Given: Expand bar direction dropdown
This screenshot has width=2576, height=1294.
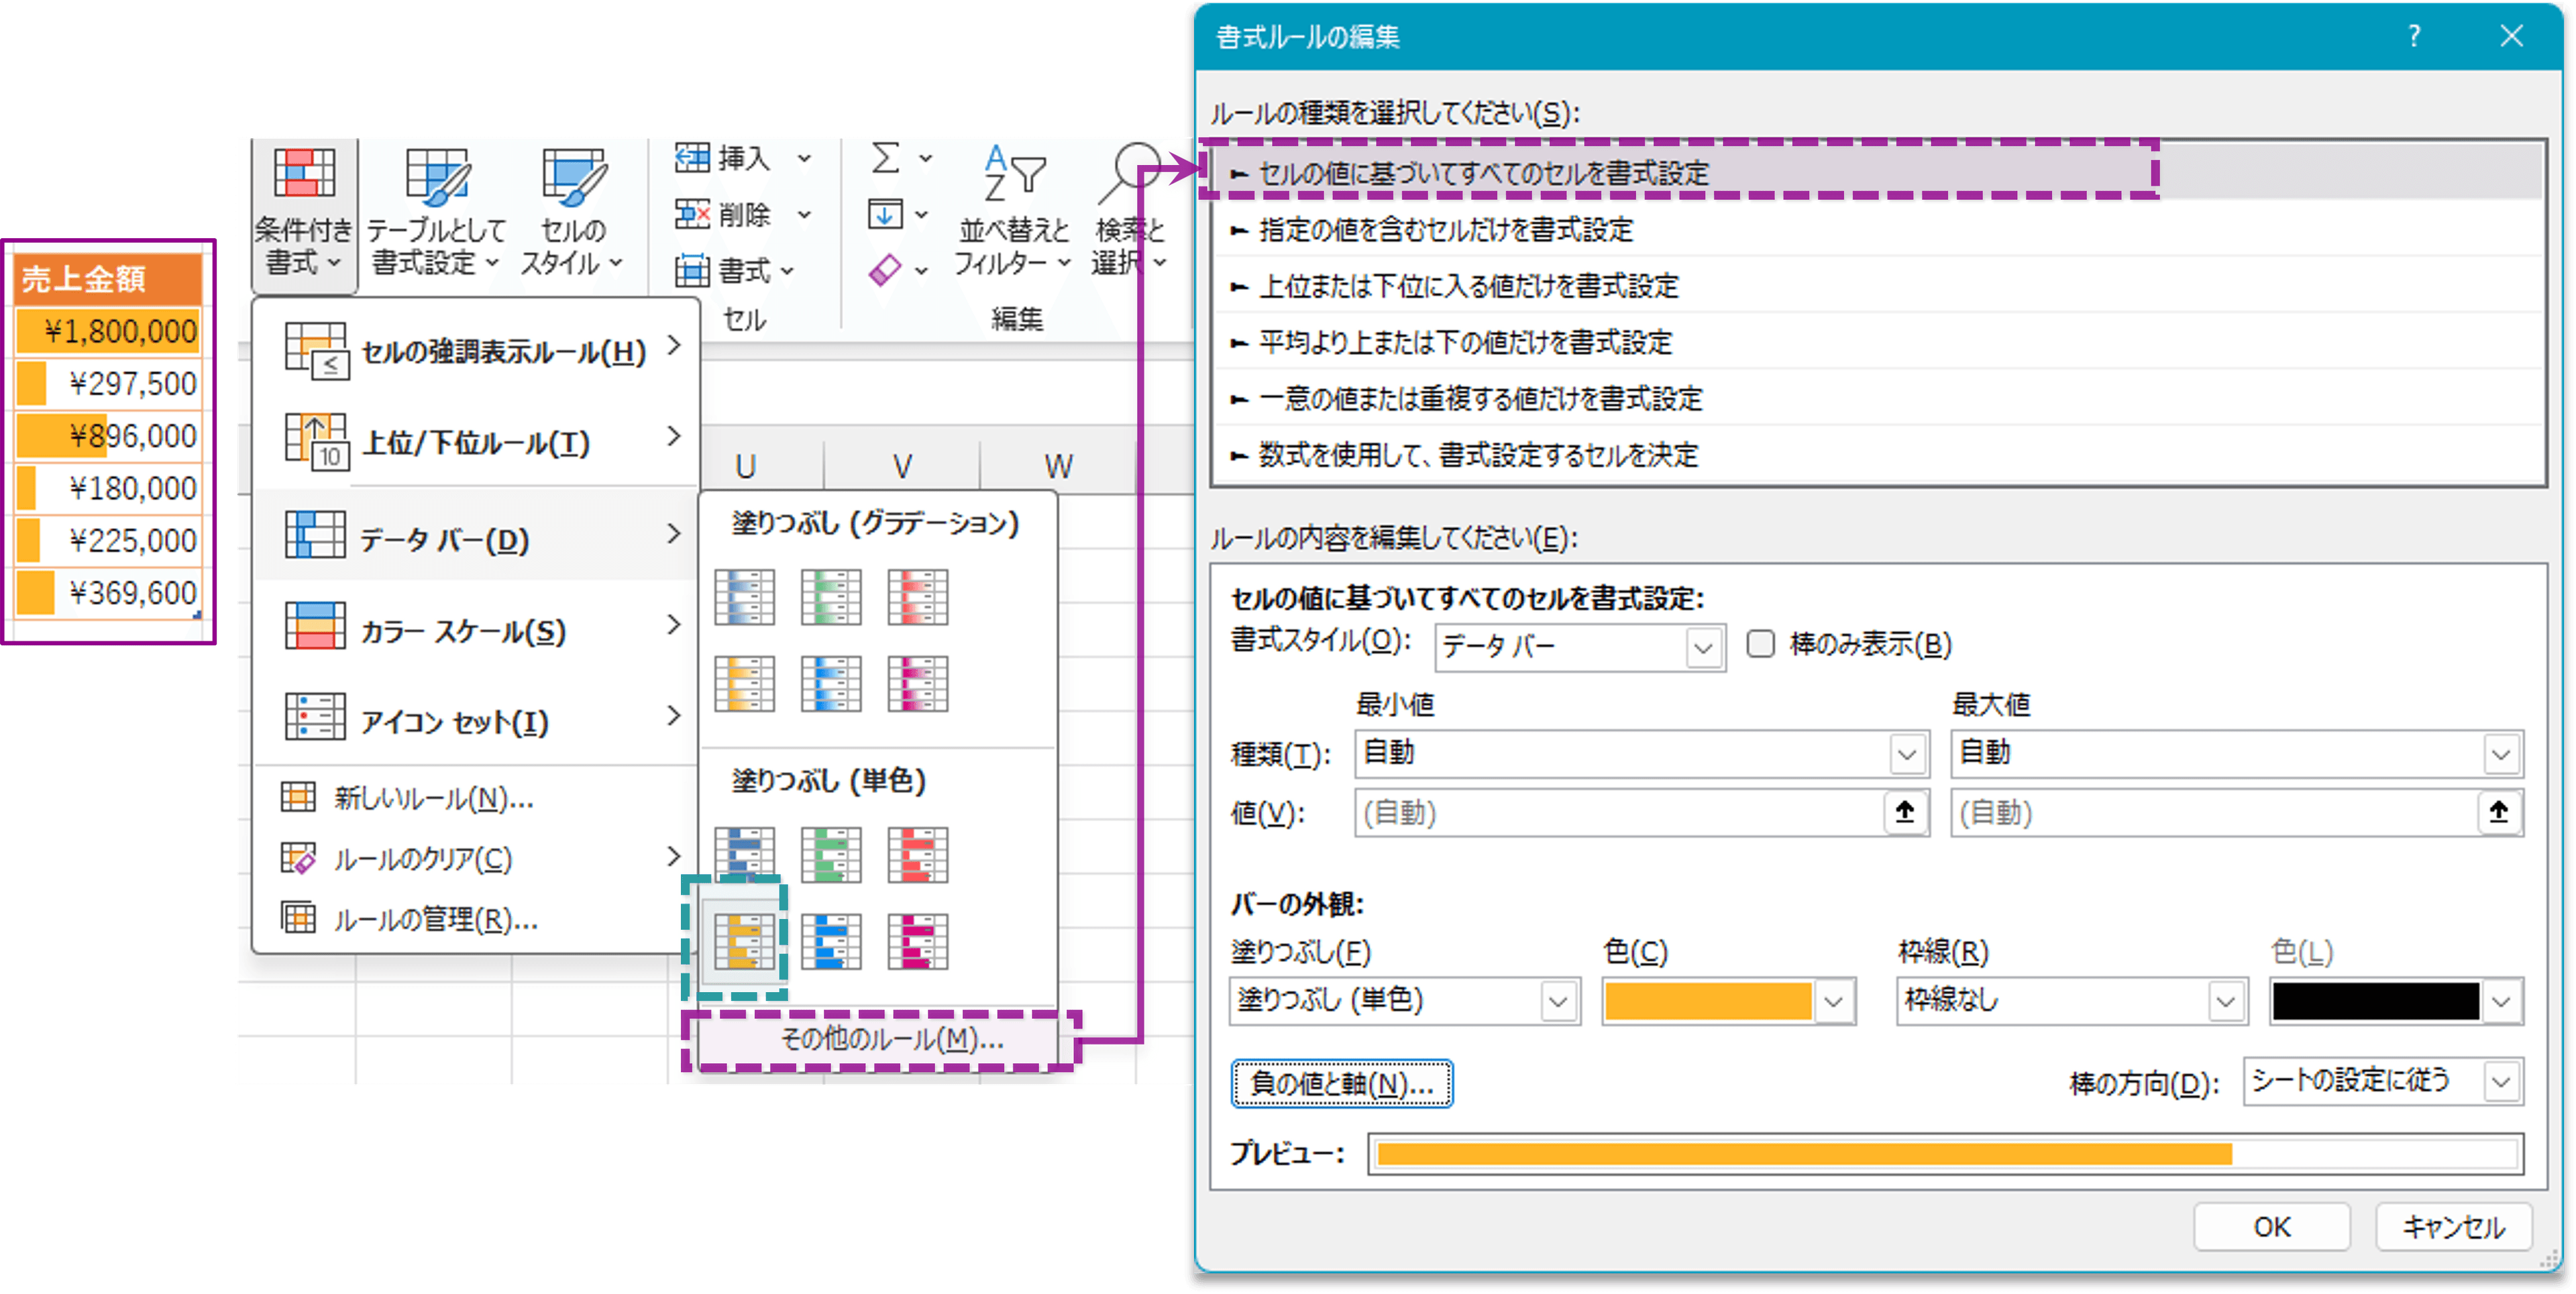Looking at the screenshot, I should [x=2501, y=1082].
